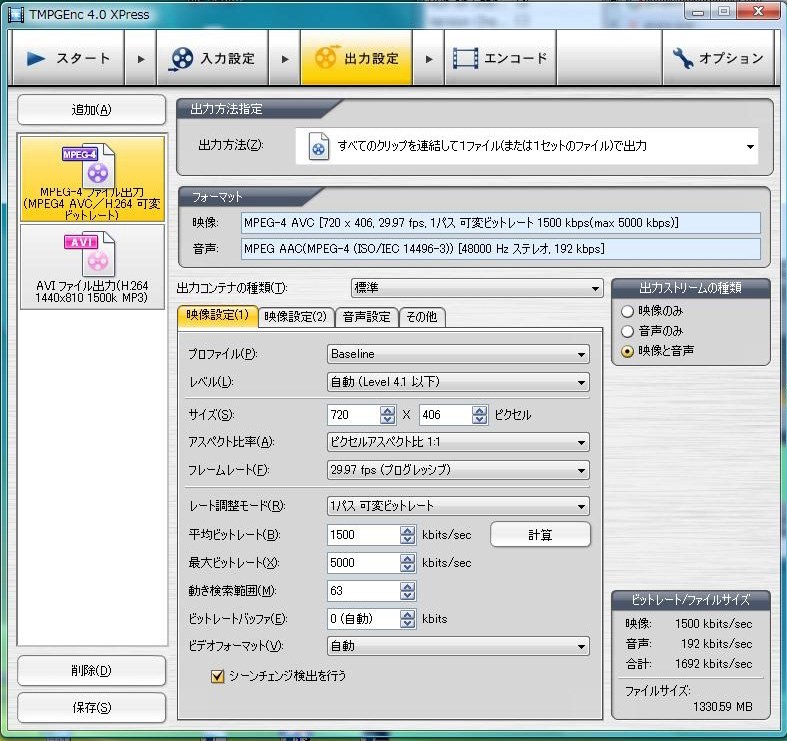Click TMPGEnc title bar app icon

click(x=16, y=15)
